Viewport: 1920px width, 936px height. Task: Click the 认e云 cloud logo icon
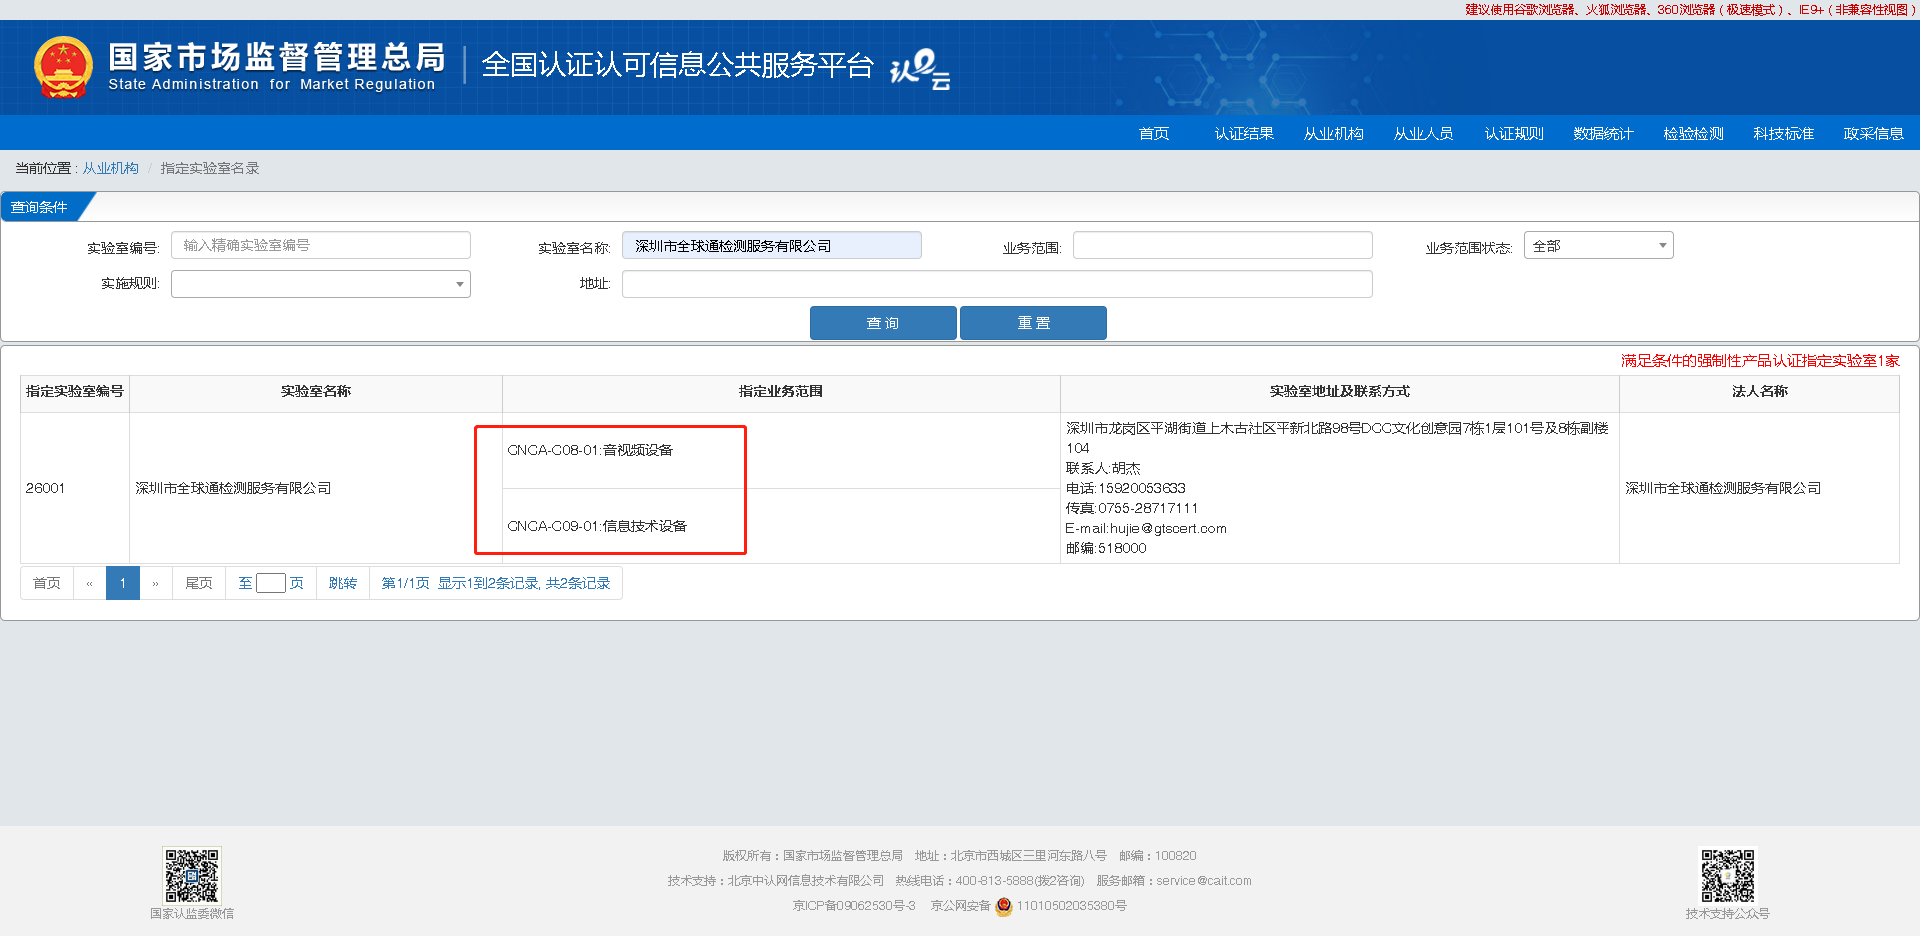[919, 68]
